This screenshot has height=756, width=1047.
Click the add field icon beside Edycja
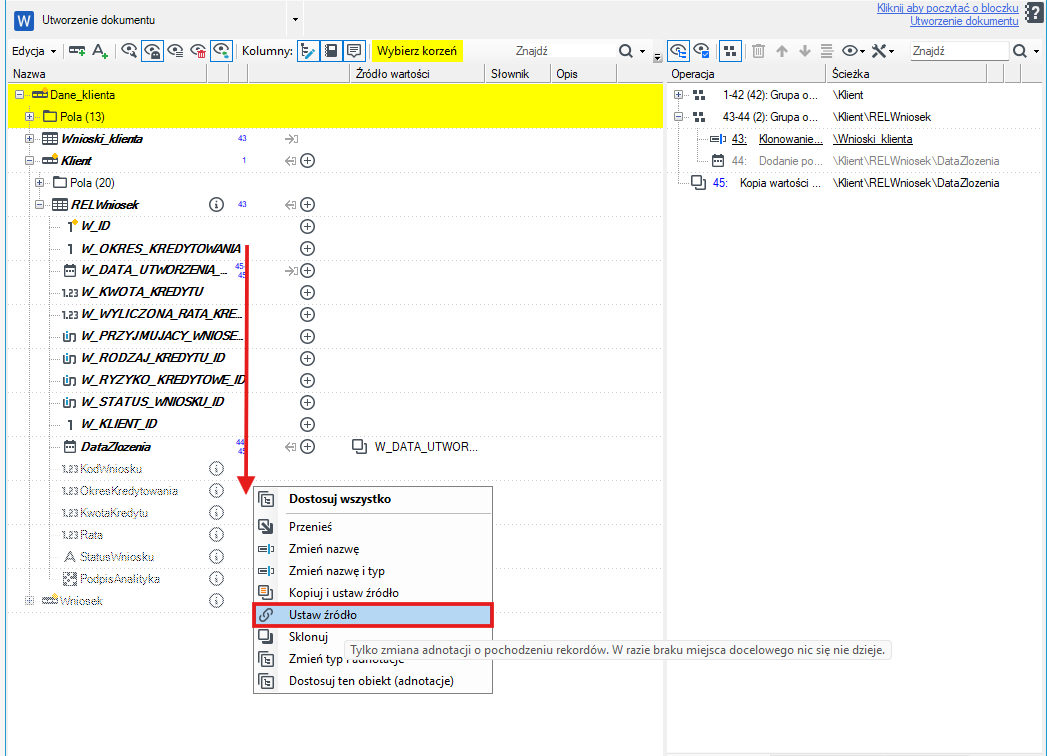pos(77,51)
